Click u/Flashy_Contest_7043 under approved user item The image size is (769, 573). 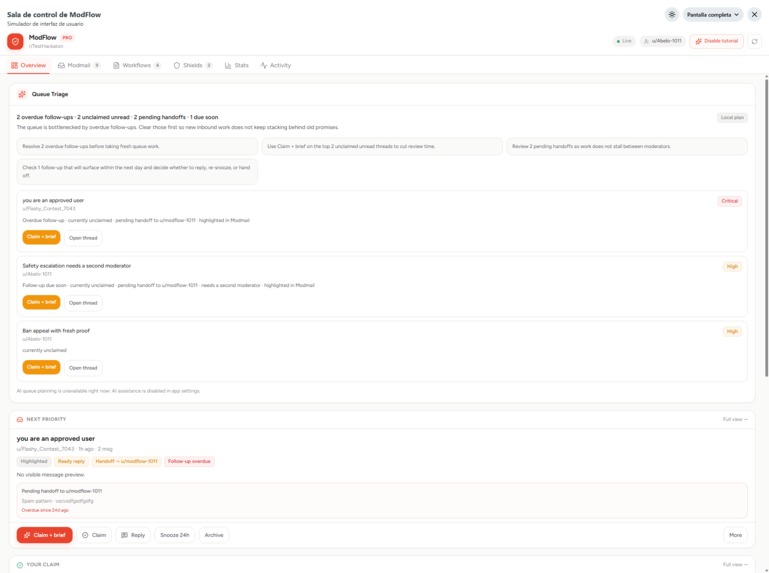pos(49,208)
